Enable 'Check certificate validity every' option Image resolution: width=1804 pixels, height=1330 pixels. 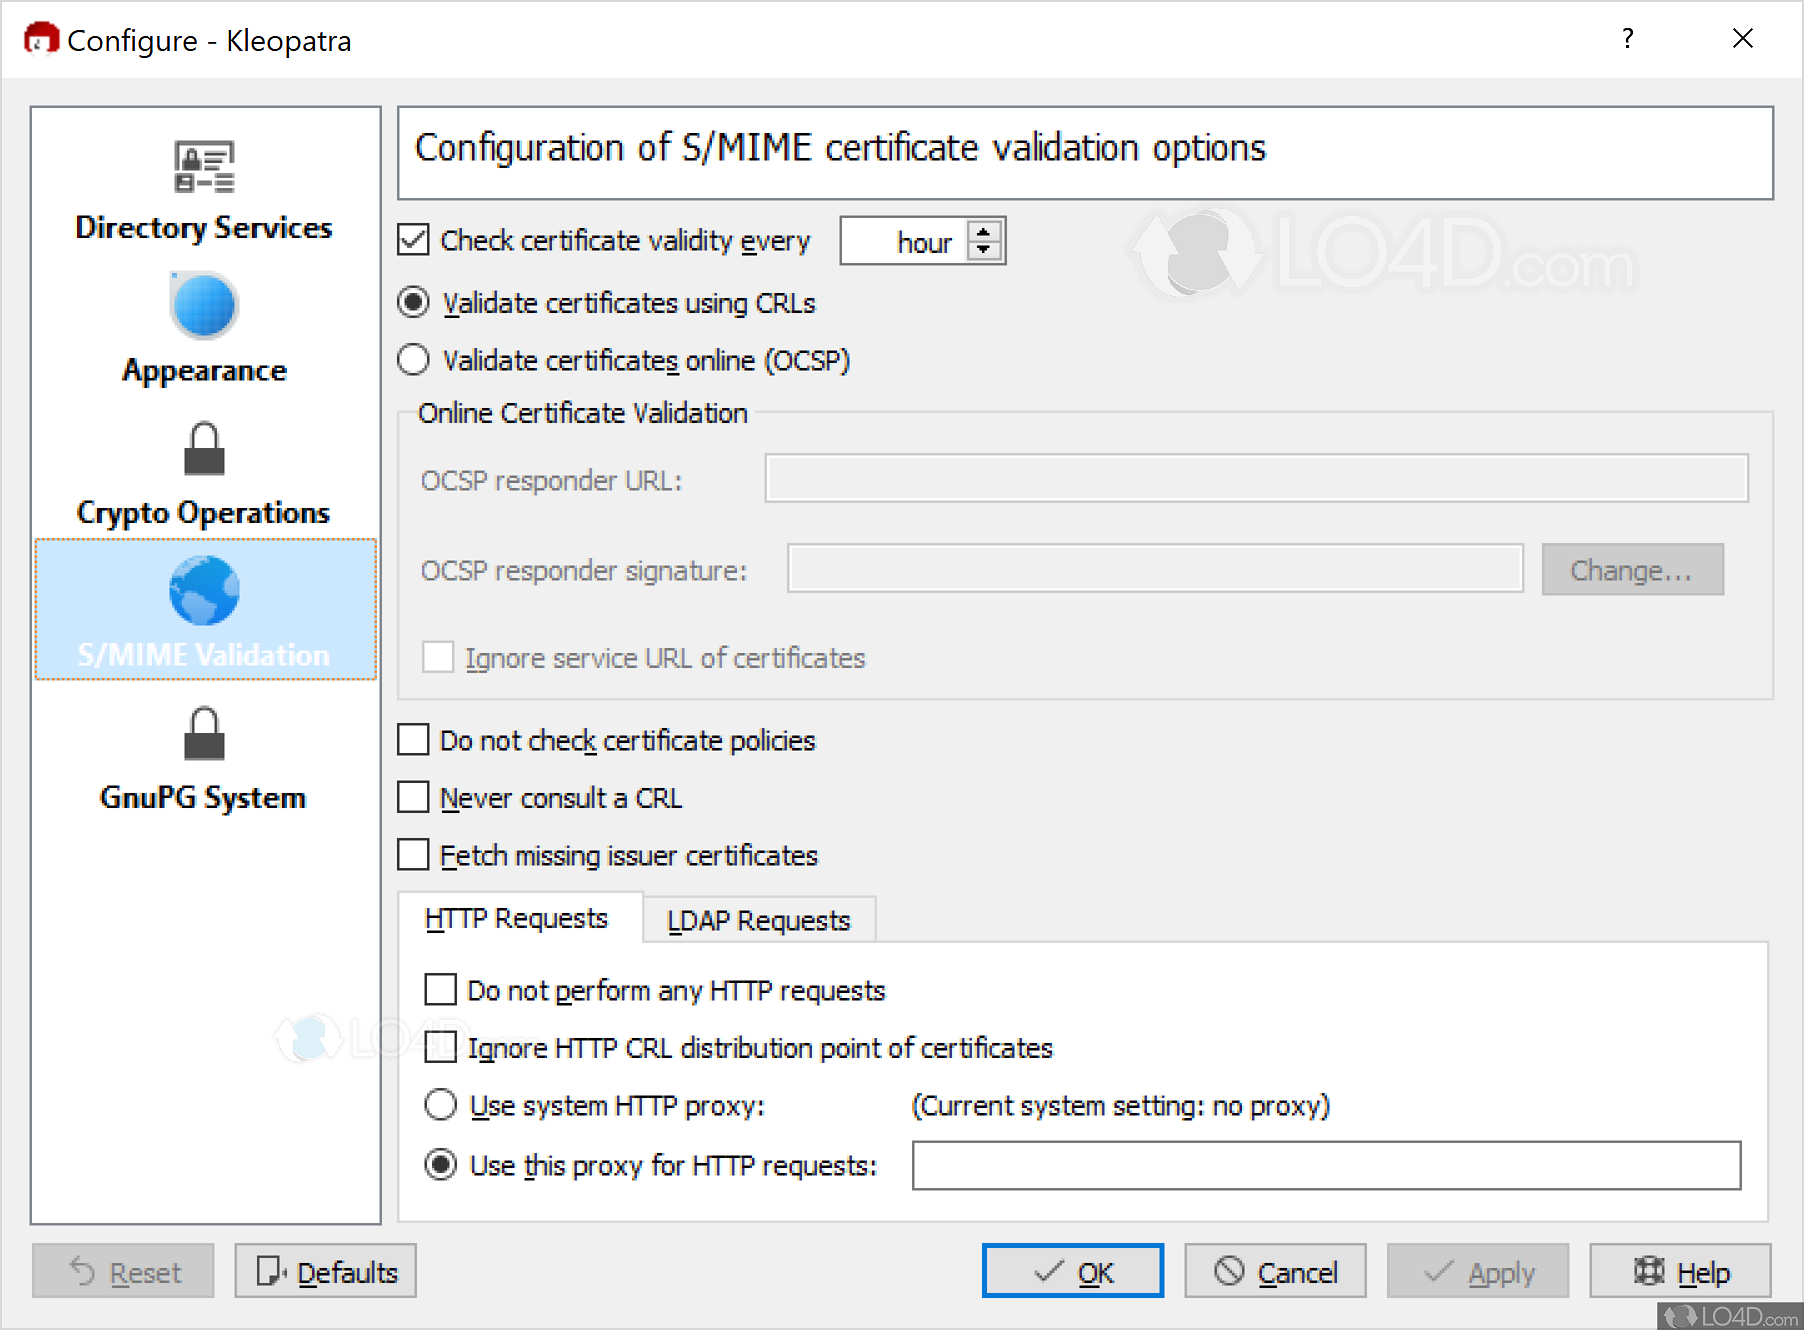point(413,239)
